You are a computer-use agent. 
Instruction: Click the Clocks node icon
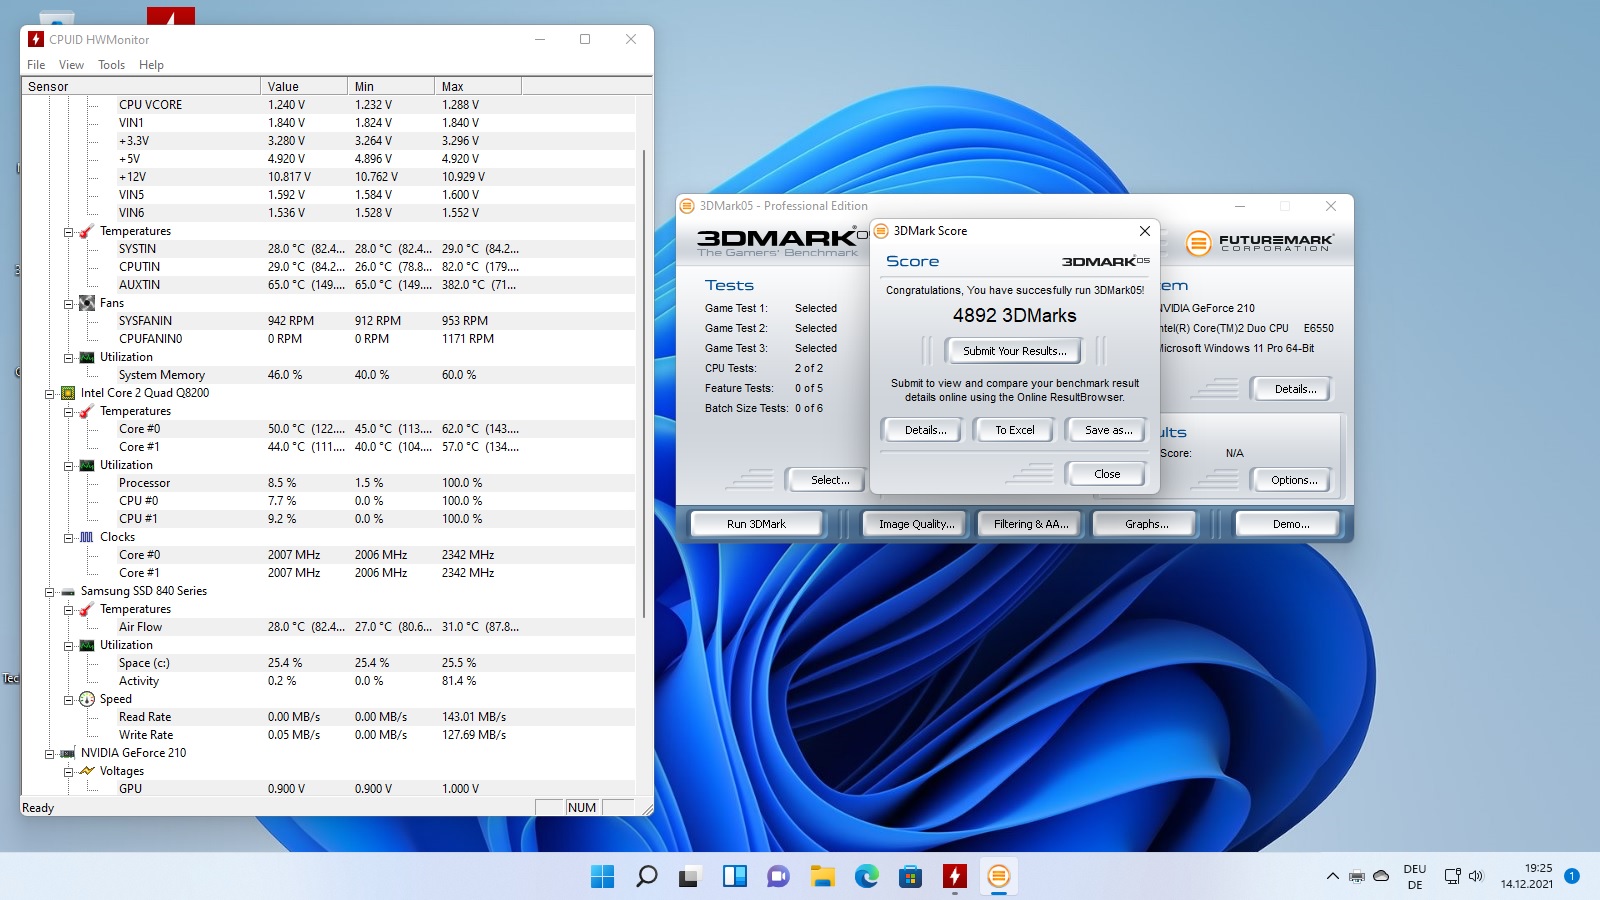pyautogui.click(x=87, y=537)
